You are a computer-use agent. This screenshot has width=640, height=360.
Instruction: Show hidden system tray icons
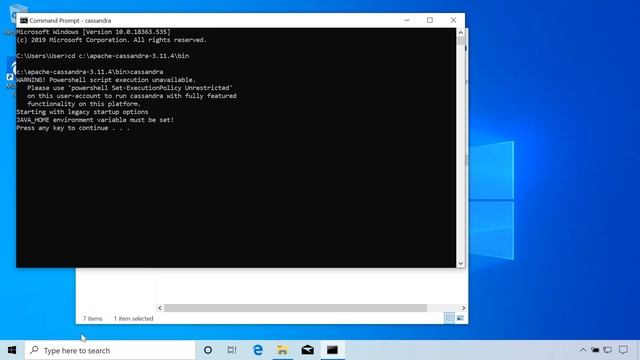583,350
